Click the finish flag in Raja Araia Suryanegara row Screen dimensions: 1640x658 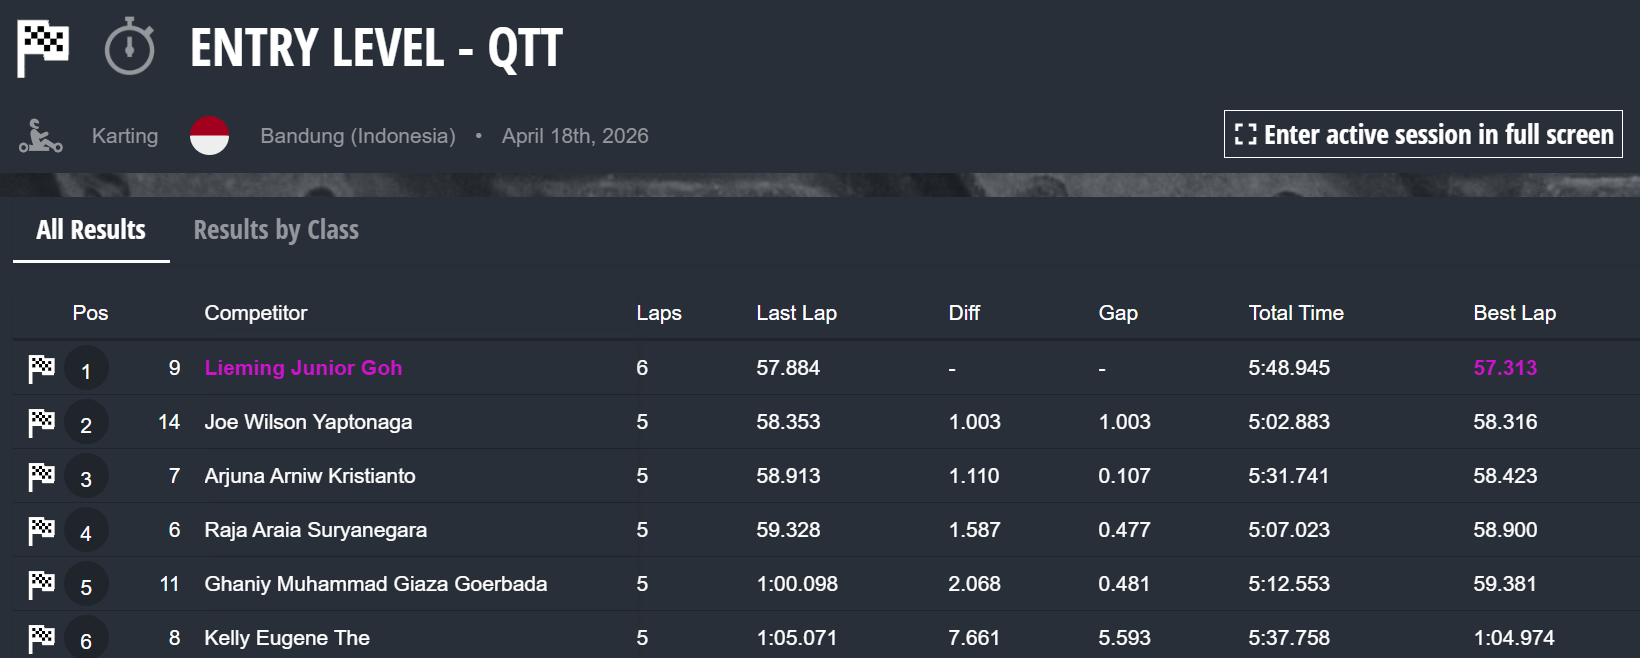[41, 531]
